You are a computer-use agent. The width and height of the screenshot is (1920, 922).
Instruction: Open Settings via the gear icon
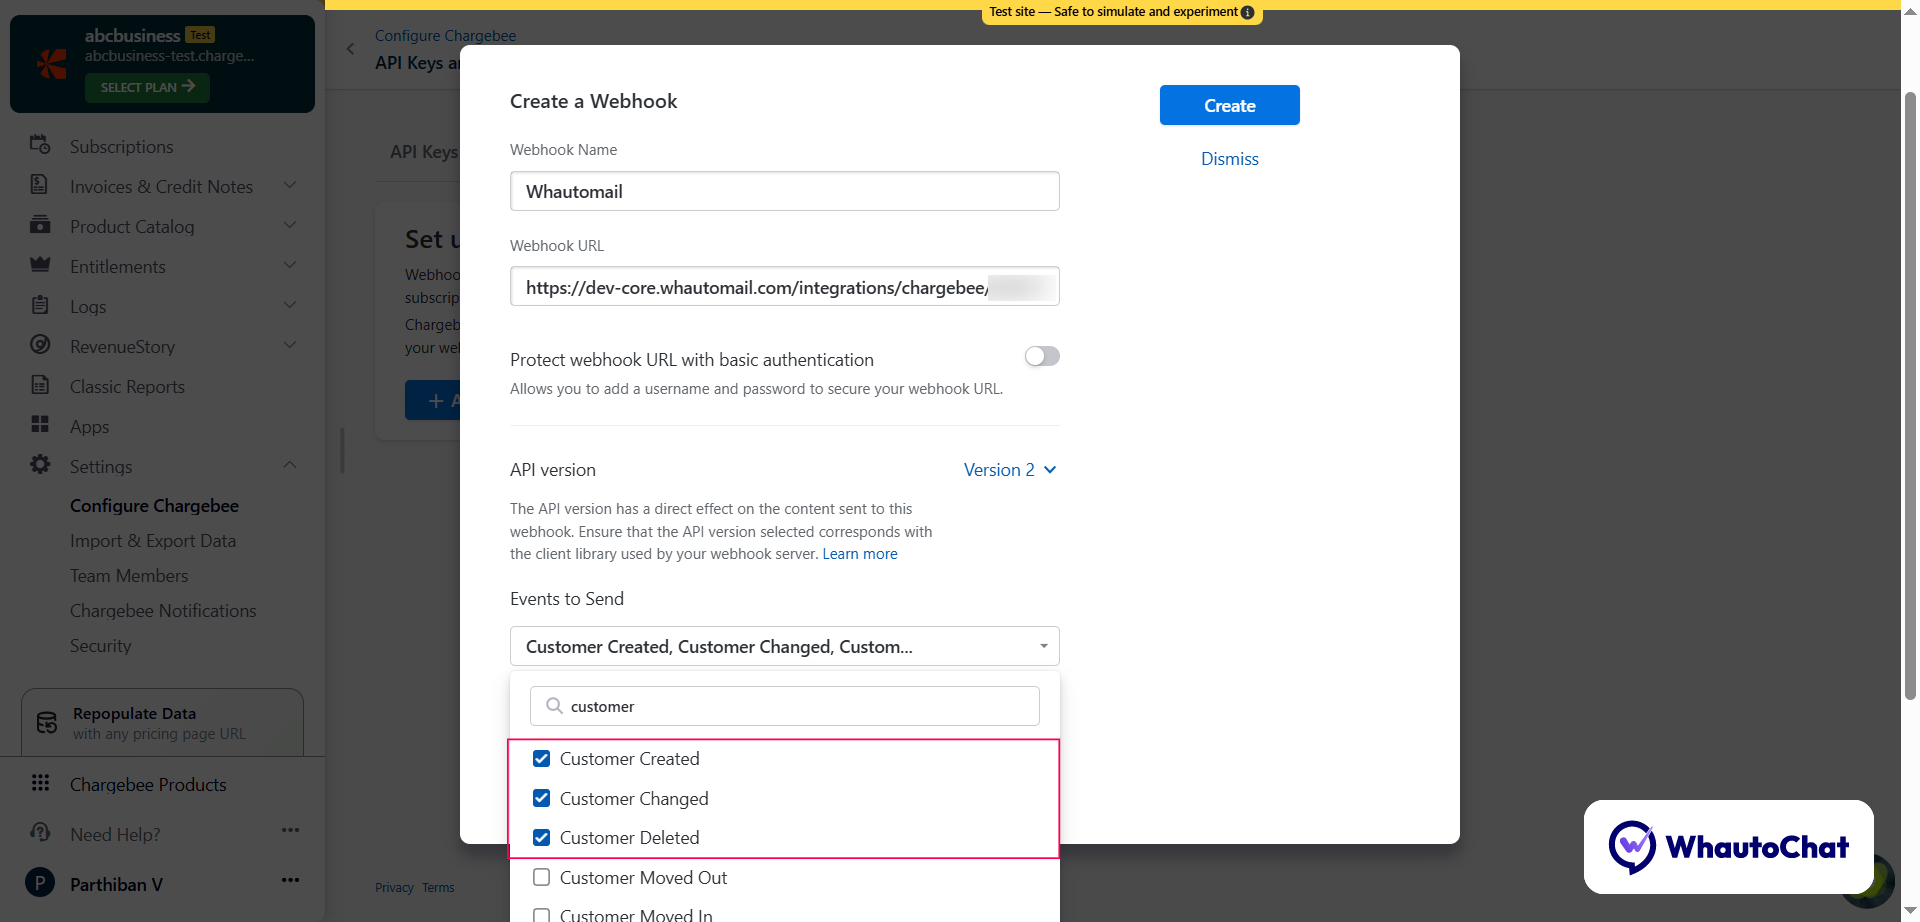click(40, 466)
